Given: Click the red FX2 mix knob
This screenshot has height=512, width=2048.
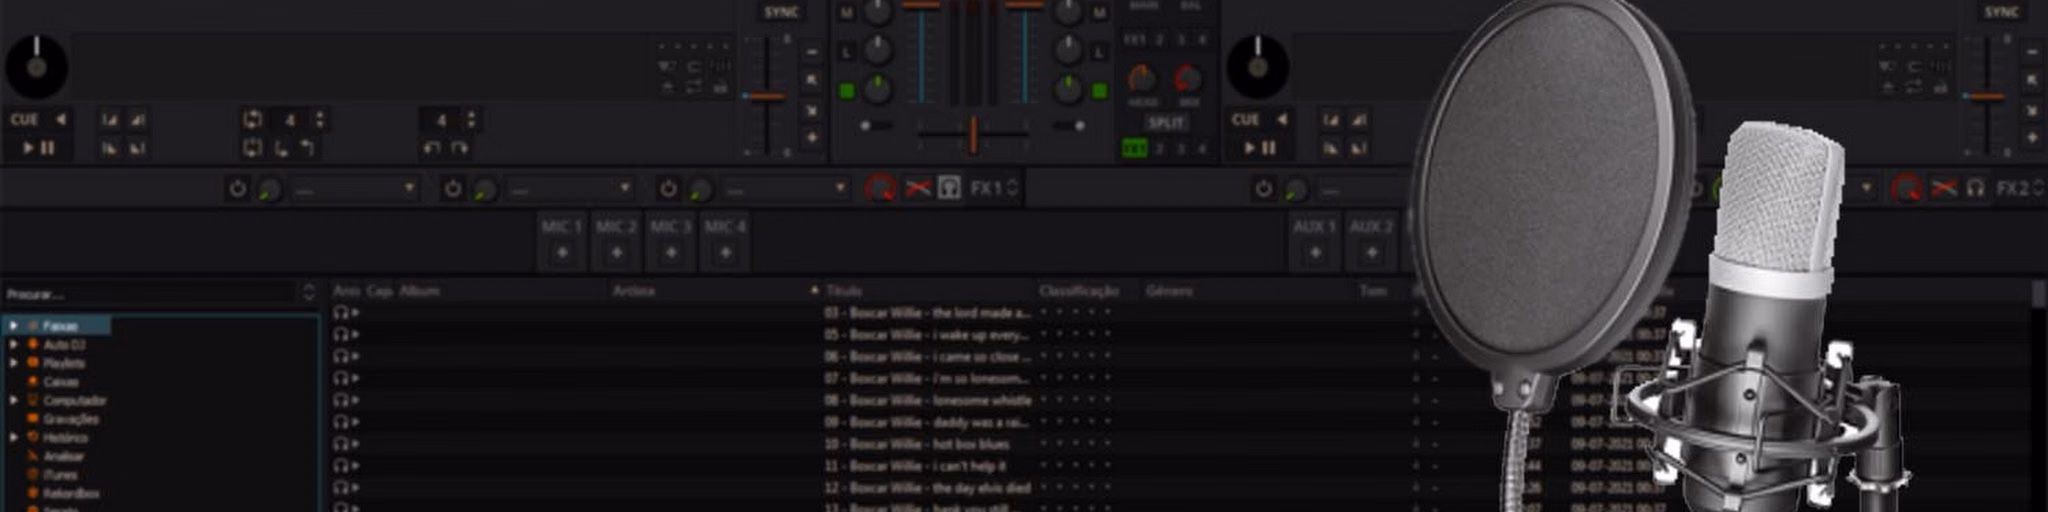Looking at the screenshot, I should (1906, 188).
